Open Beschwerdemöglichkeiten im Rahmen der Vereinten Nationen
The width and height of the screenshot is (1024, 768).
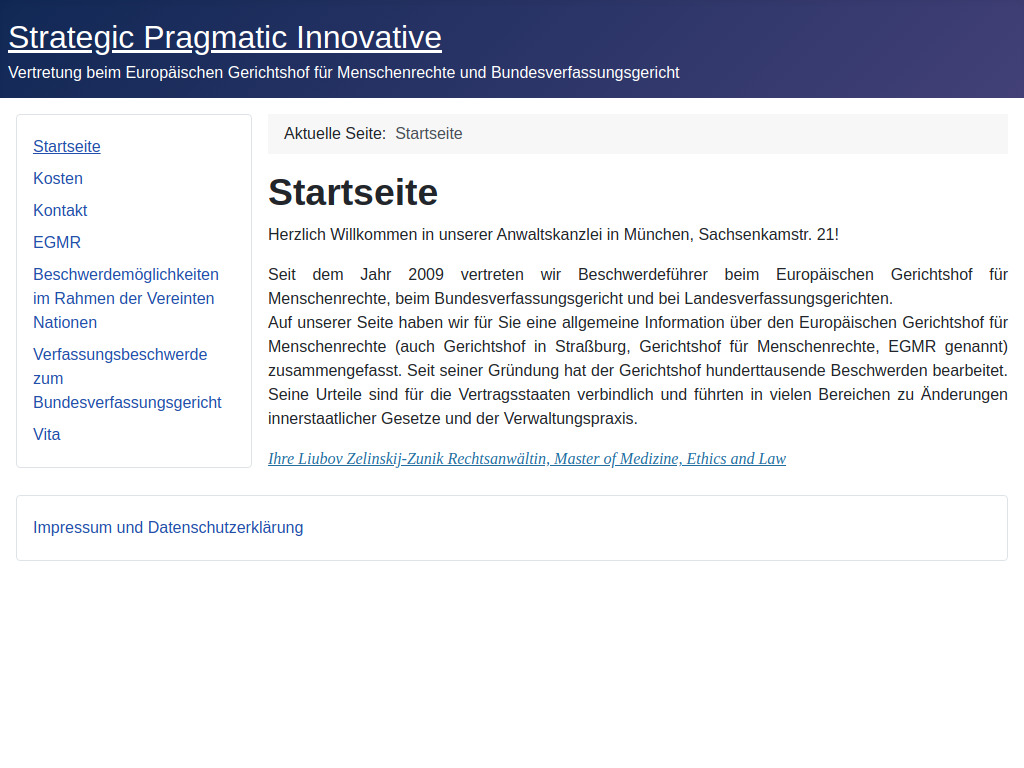click(125, 298)
